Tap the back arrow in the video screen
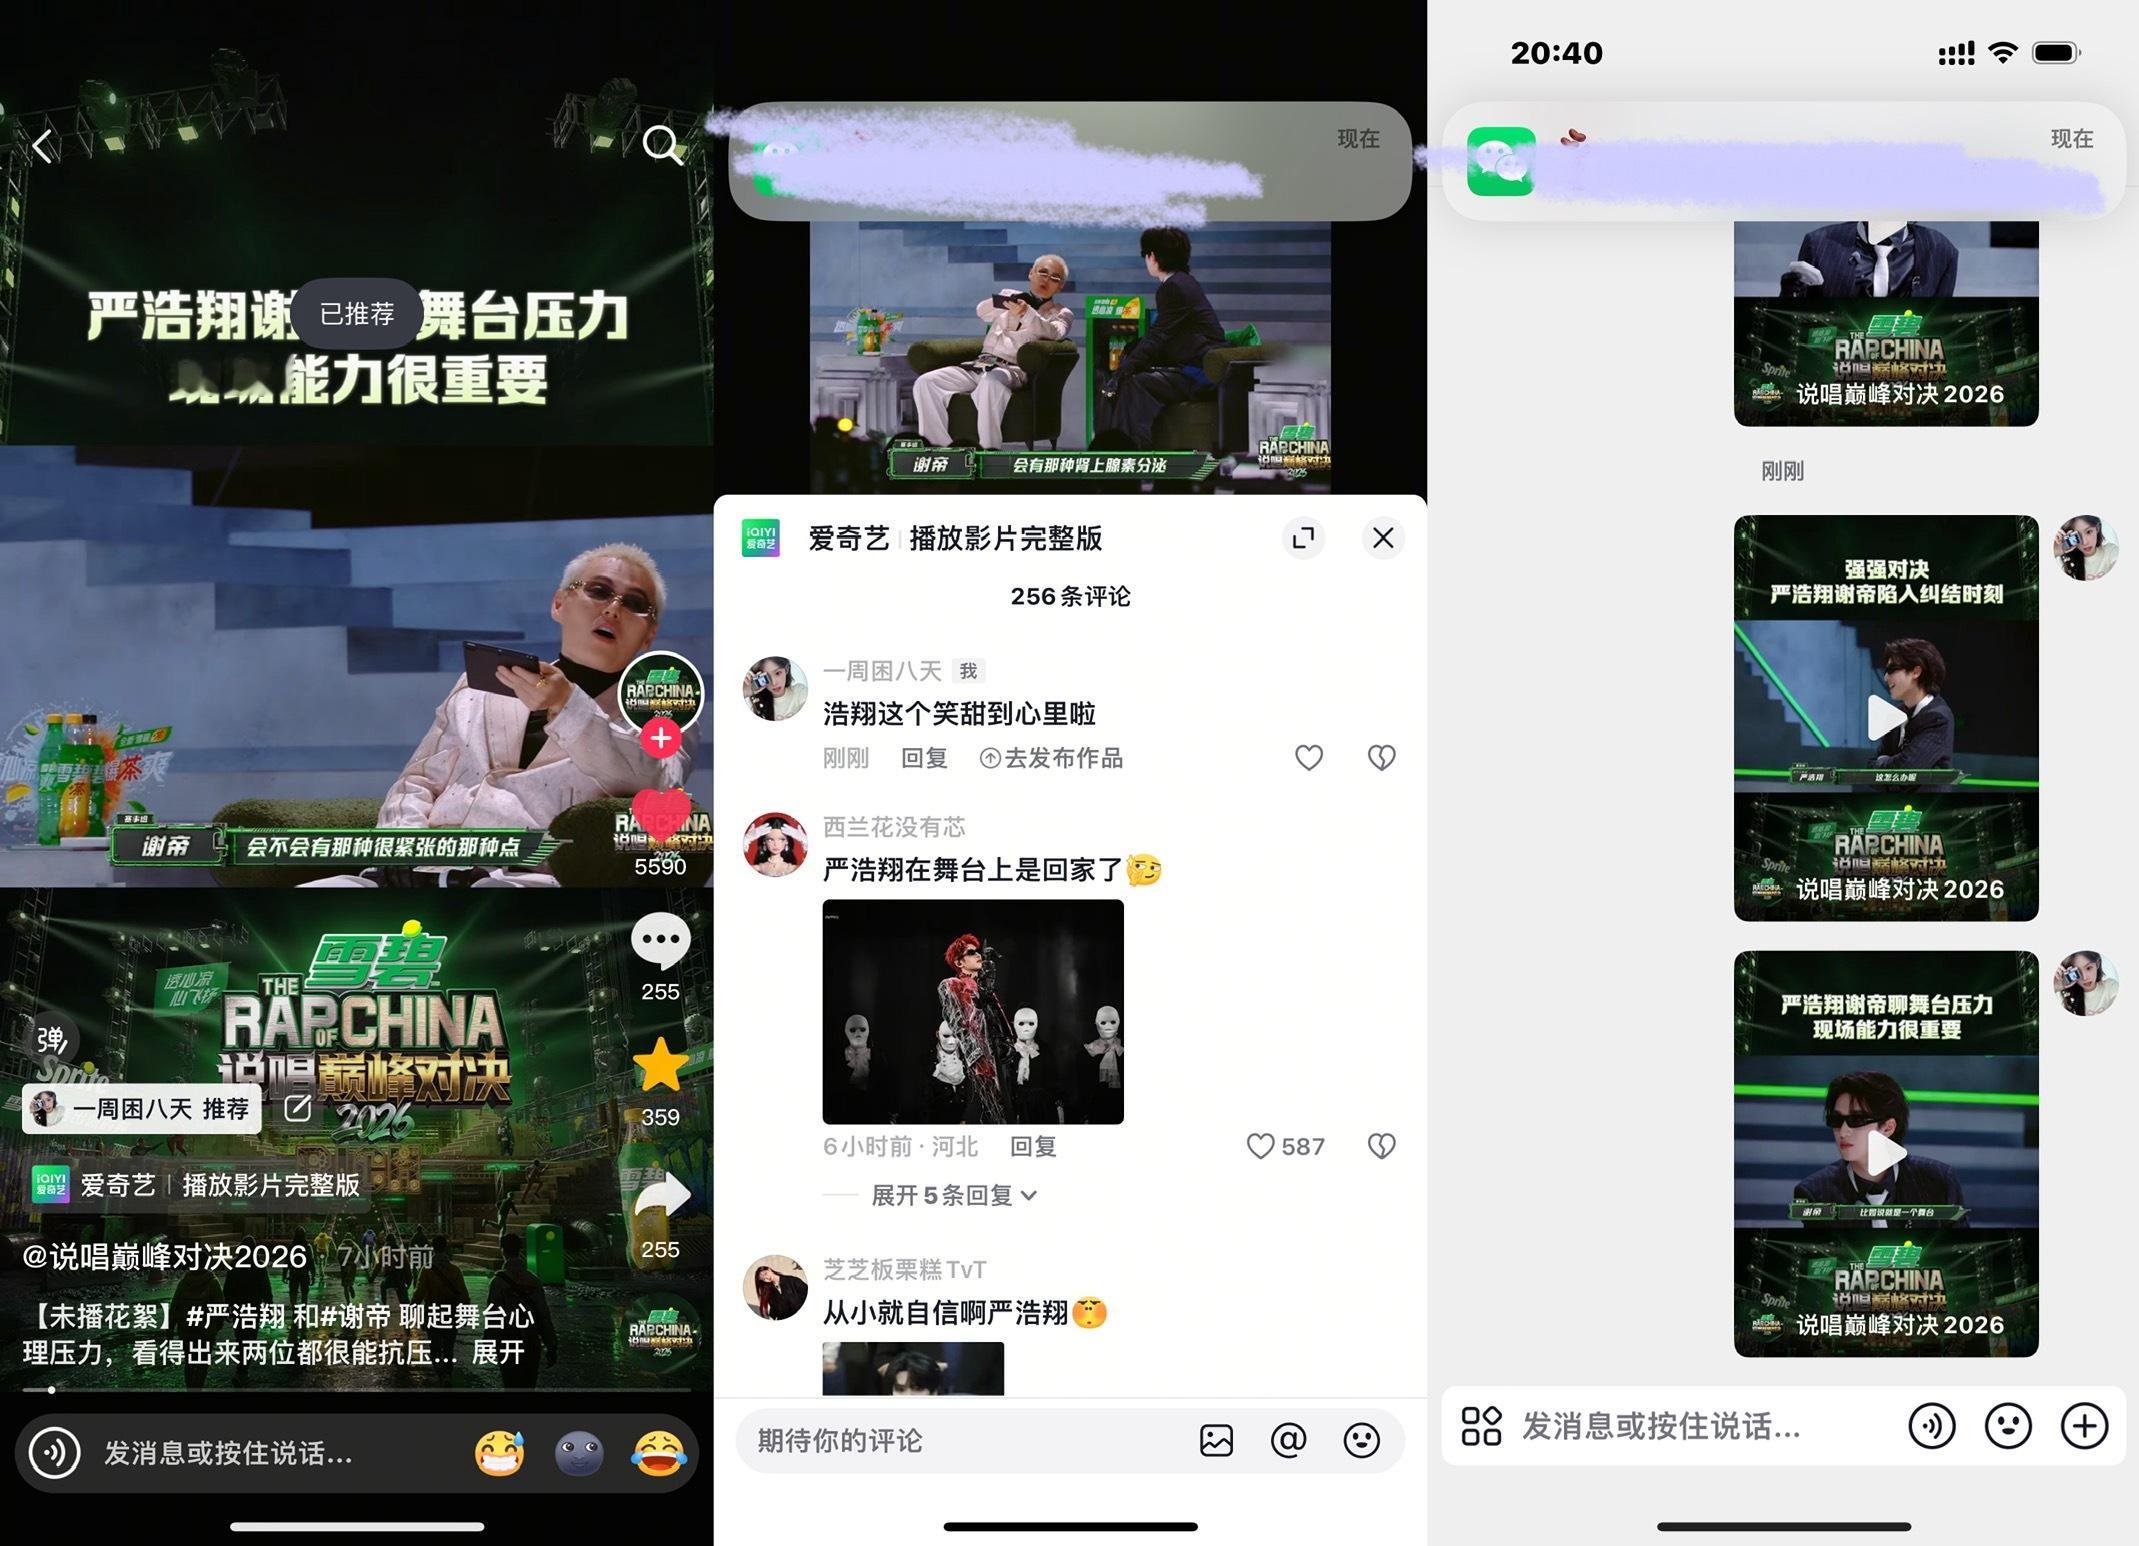The image size is (2139, 1546). point(42,146)
